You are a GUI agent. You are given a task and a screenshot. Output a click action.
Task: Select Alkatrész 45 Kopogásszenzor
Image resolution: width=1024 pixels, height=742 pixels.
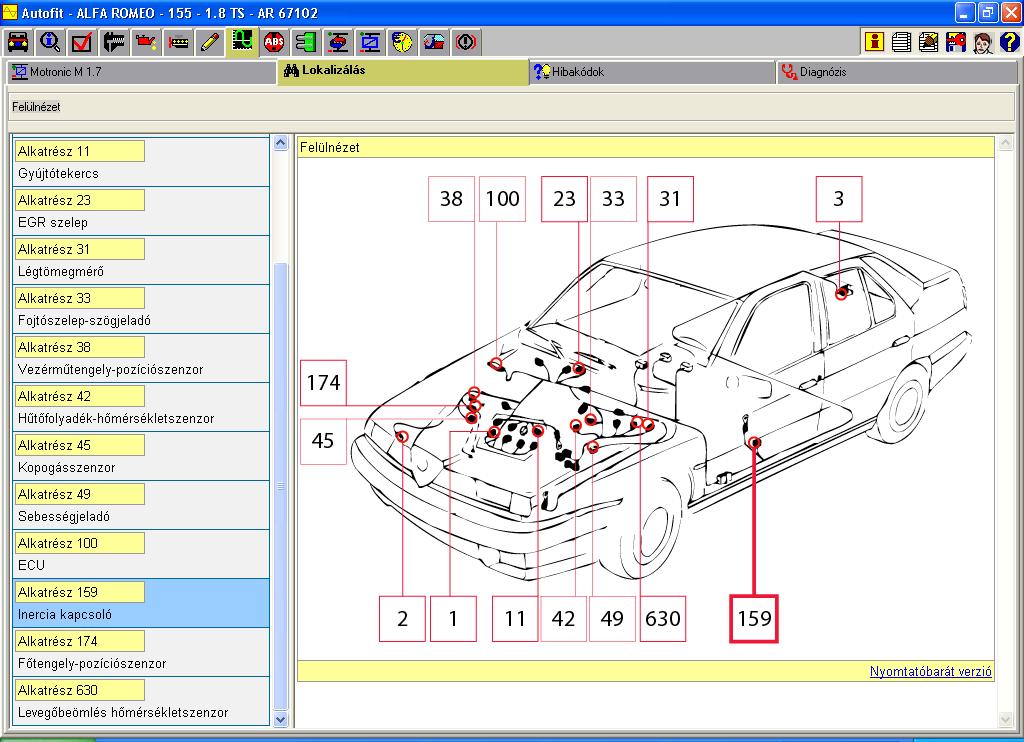[x=141, y=456]
